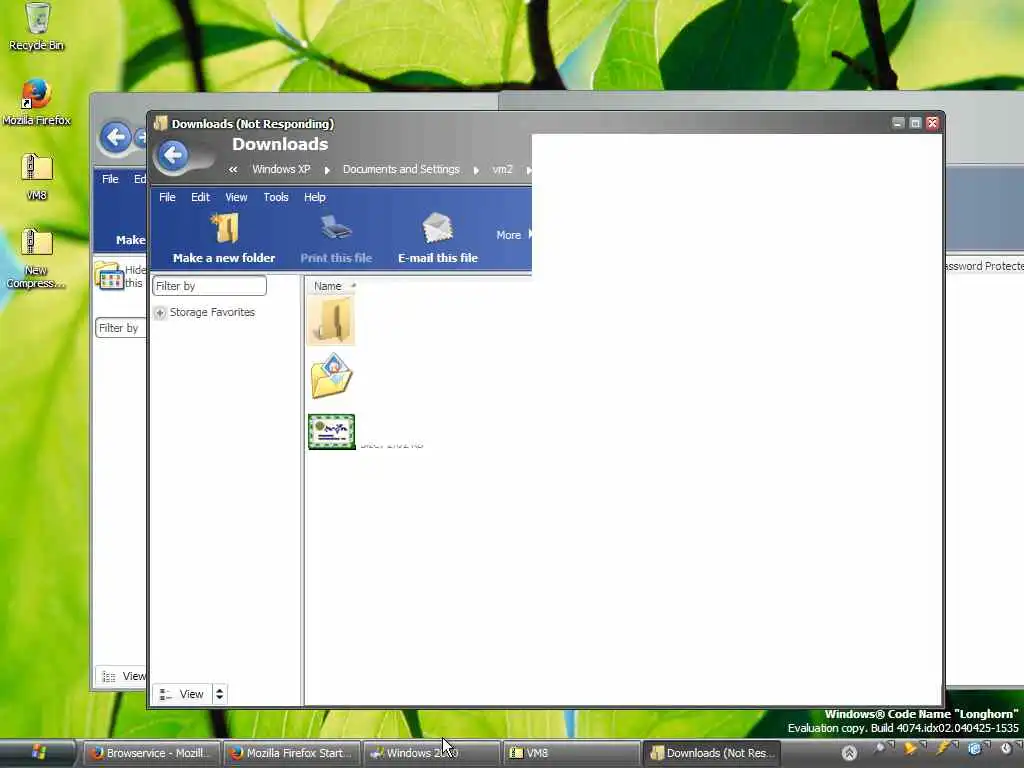Click the E-mail this file envelope icon

(x=438, y=229)
